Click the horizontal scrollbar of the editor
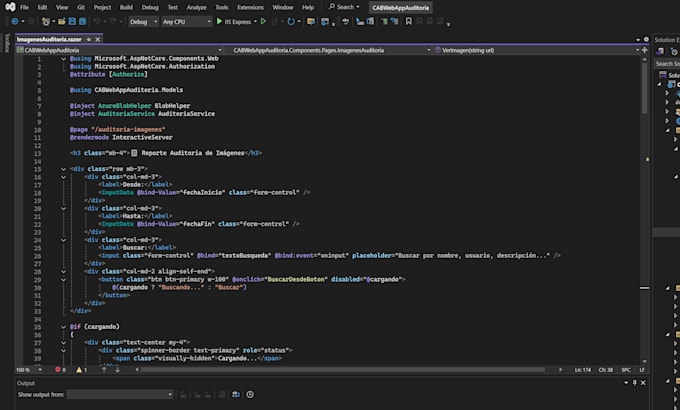This screenshot has width=680, height=410. point(343,370)
